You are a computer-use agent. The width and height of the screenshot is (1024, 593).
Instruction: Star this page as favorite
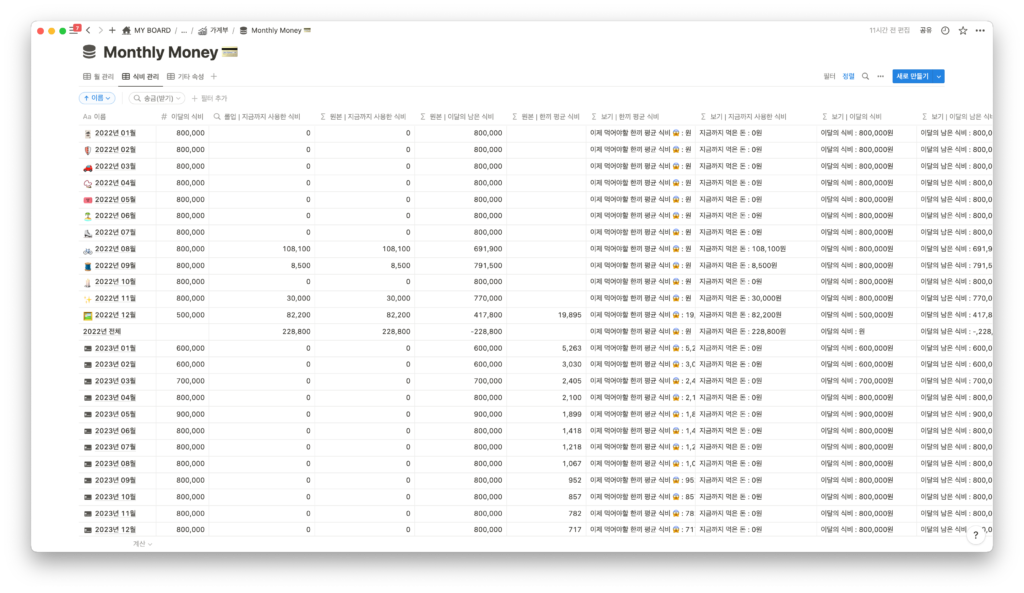click(962, 31)
